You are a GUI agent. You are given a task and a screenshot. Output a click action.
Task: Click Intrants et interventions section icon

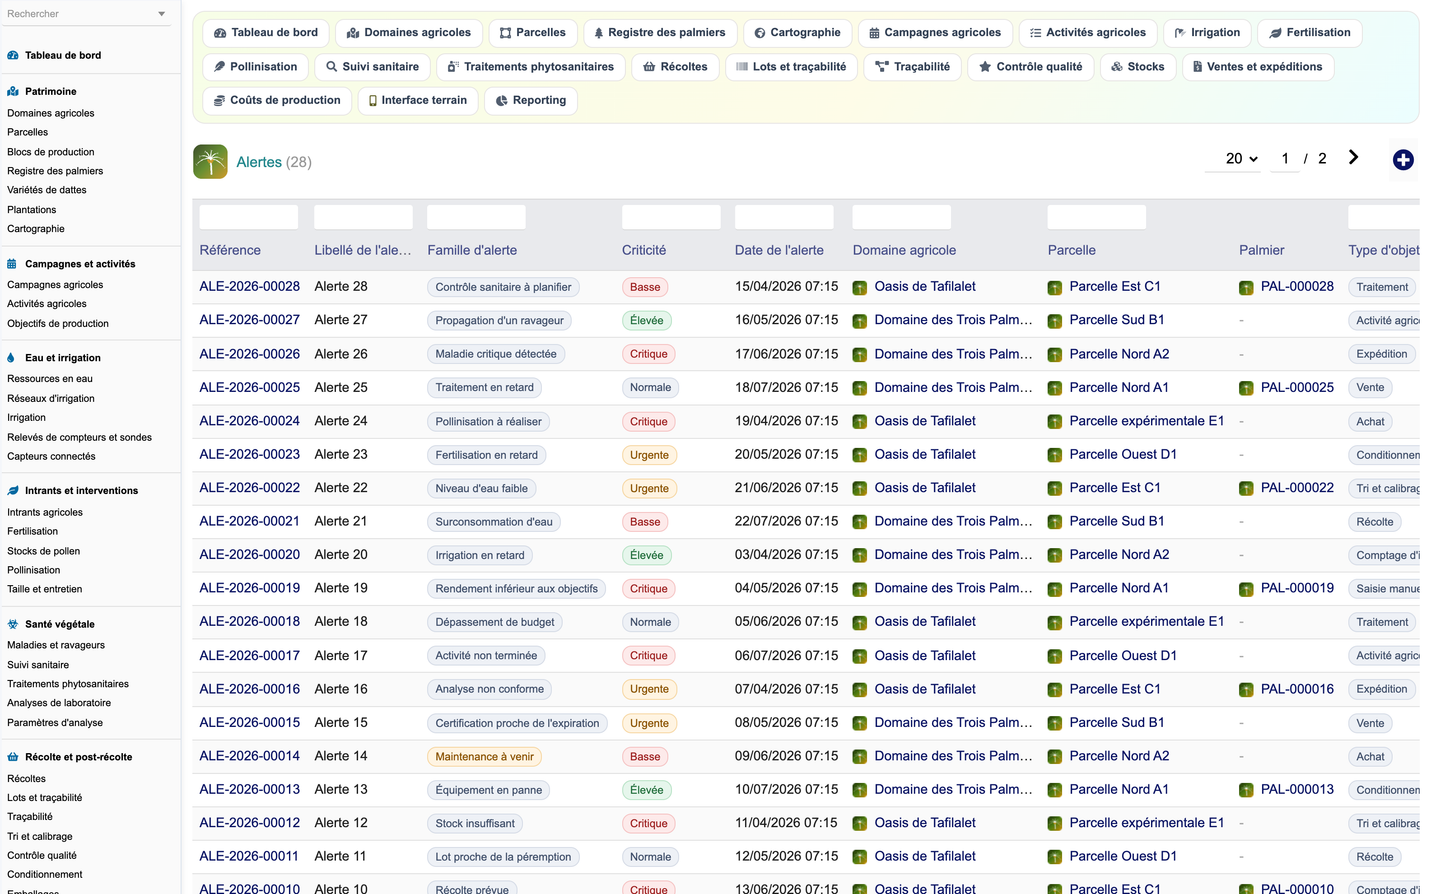point(13,491)
